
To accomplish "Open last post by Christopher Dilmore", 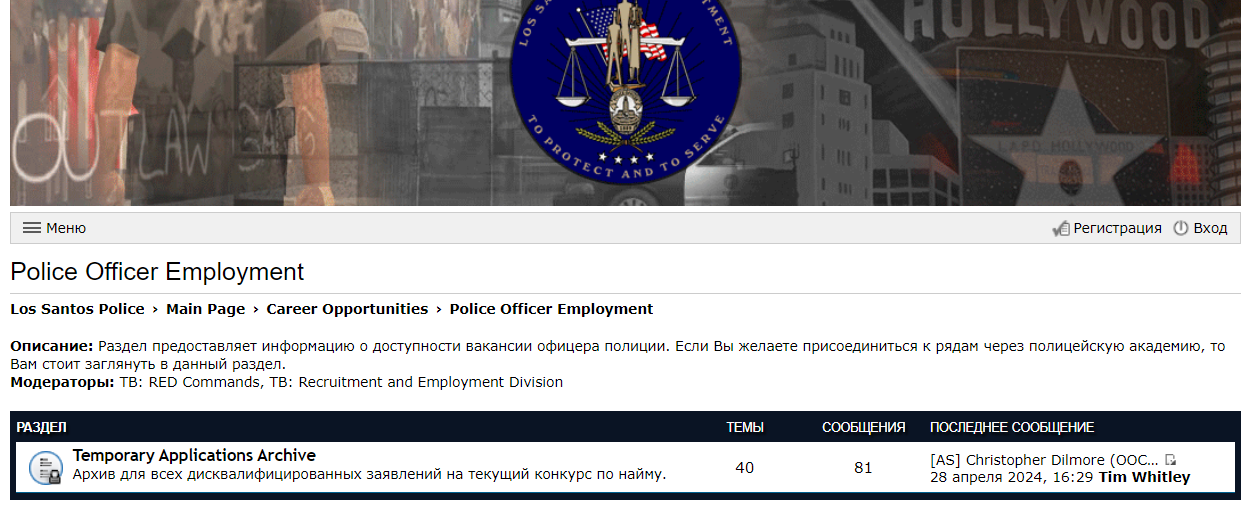I will tap(1044, 460).
